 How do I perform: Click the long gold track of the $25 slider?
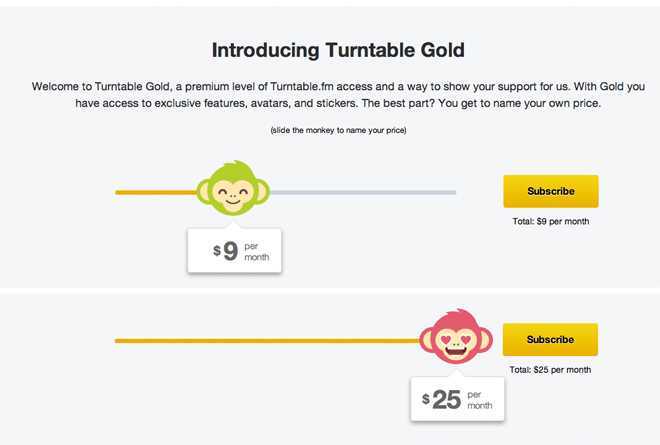[x=267, y=341]
